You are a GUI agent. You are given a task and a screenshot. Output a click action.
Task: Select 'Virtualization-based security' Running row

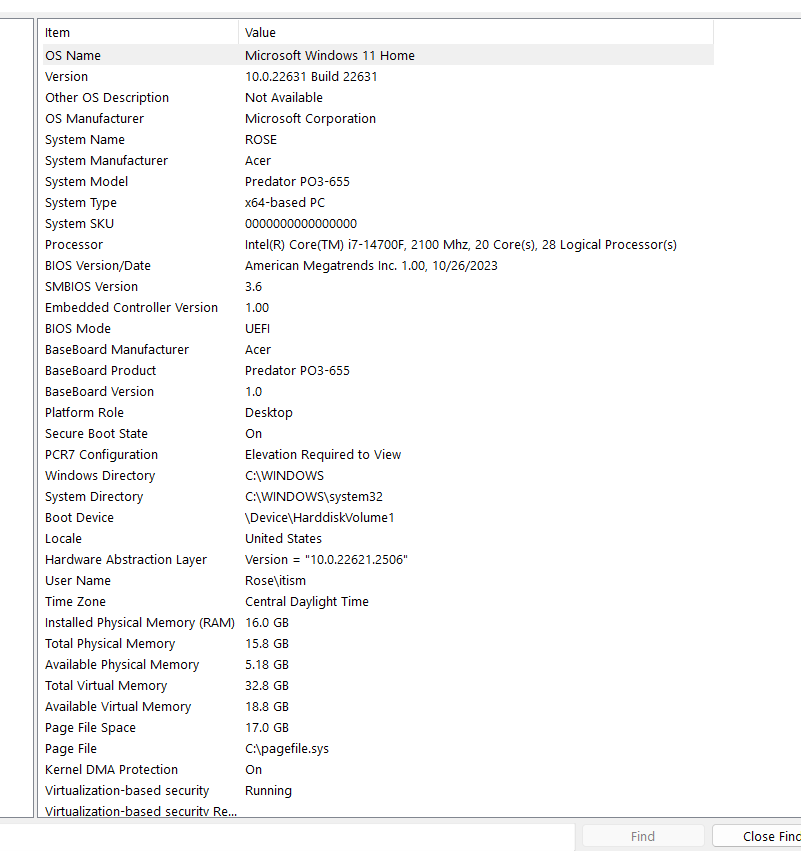(x=378, y=790)
